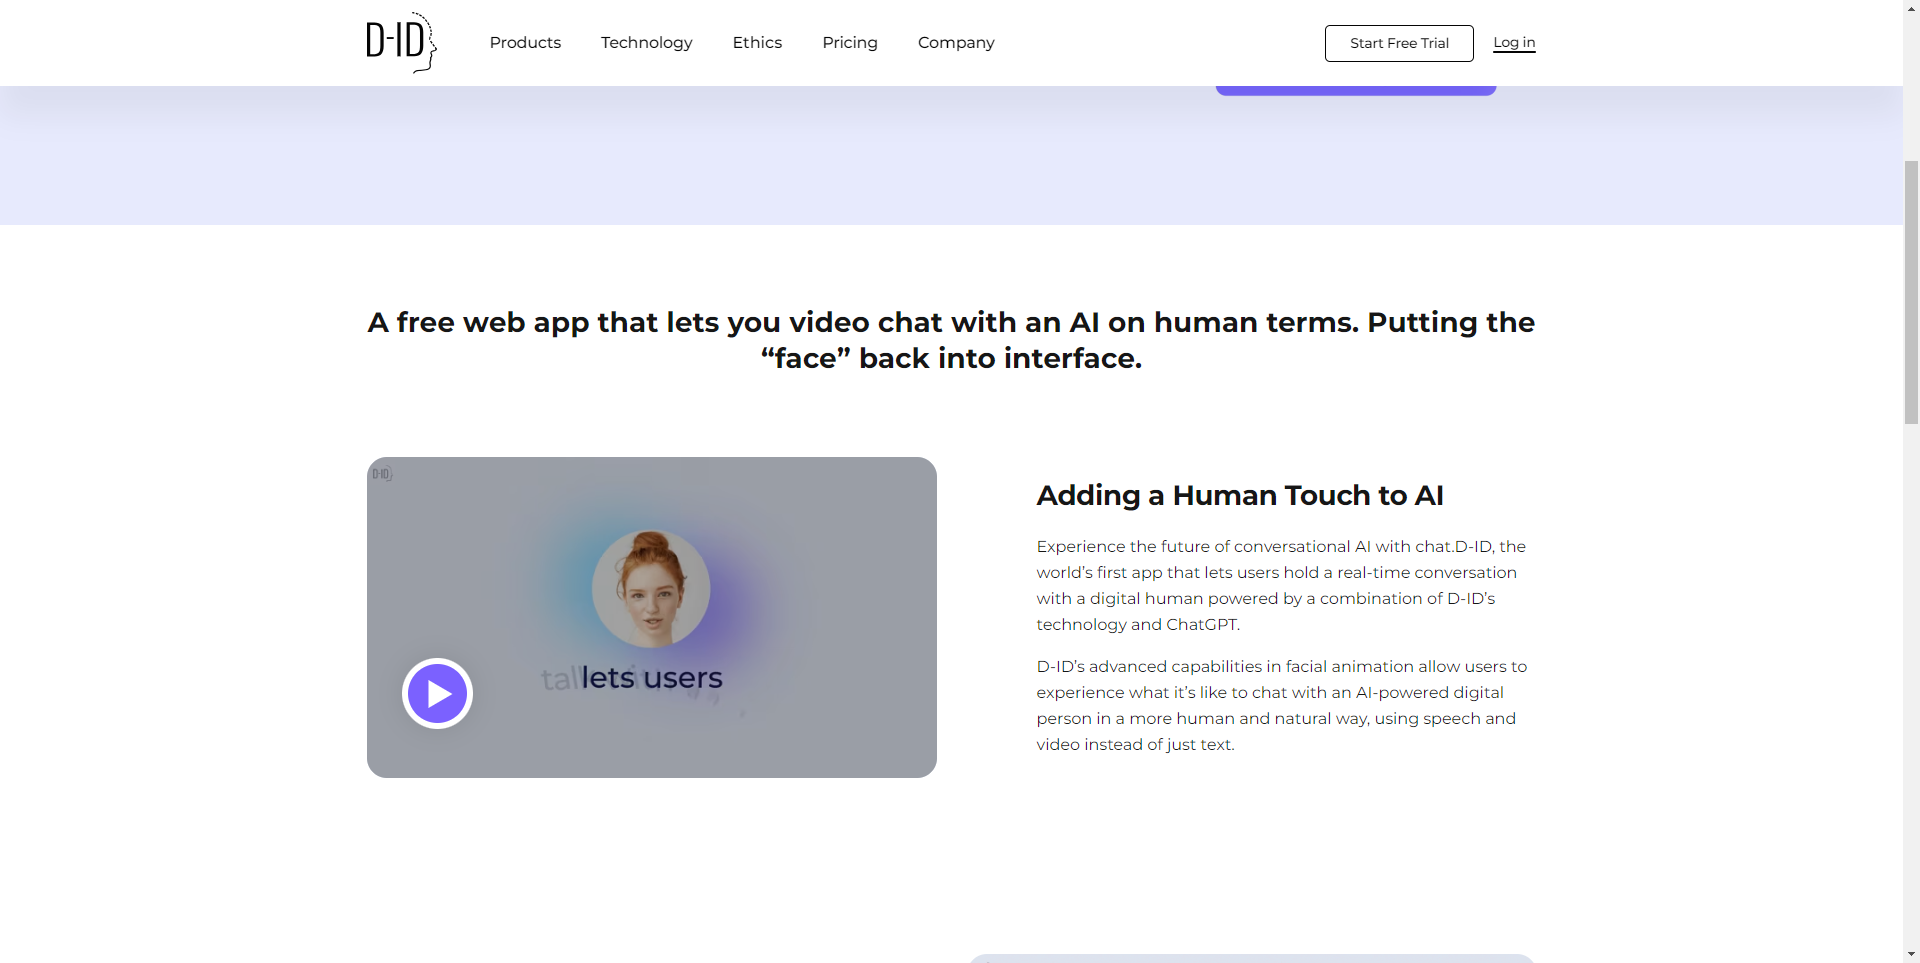
Task: Play the chat.D-ID demo video
Action: 437,693
